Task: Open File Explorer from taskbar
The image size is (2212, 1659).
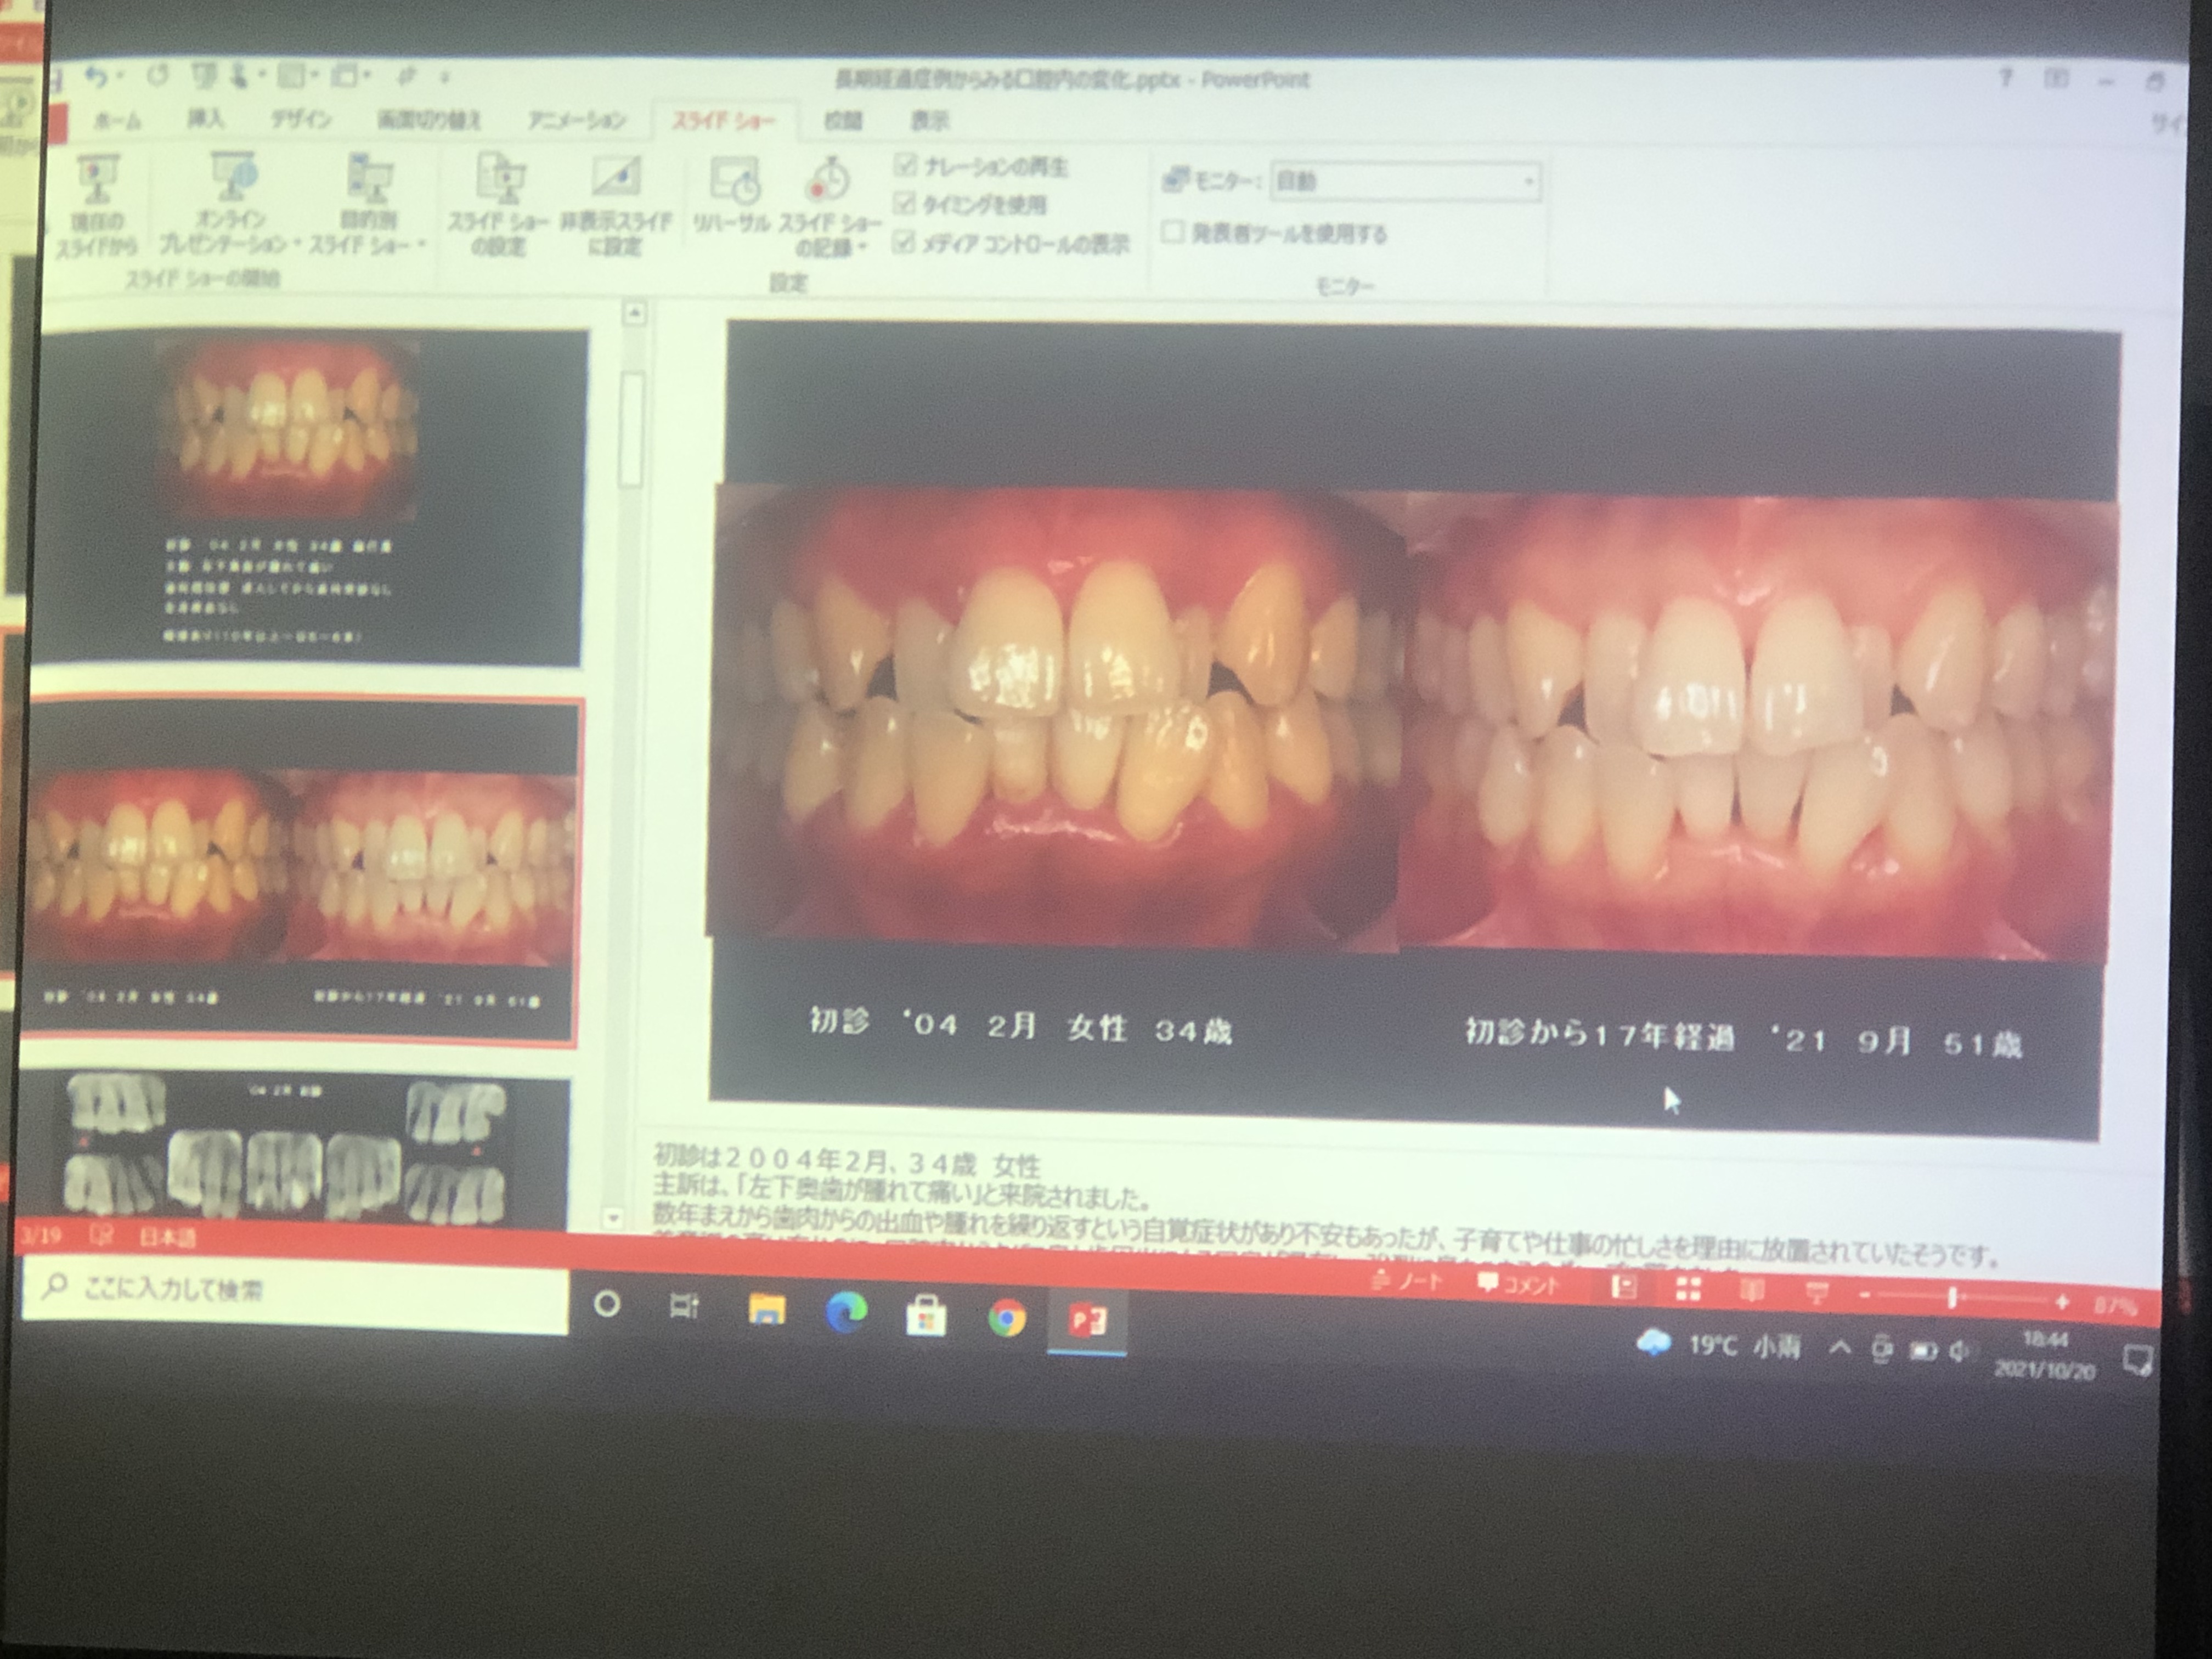Action: pyautogui.click(x=767, y=1310)
